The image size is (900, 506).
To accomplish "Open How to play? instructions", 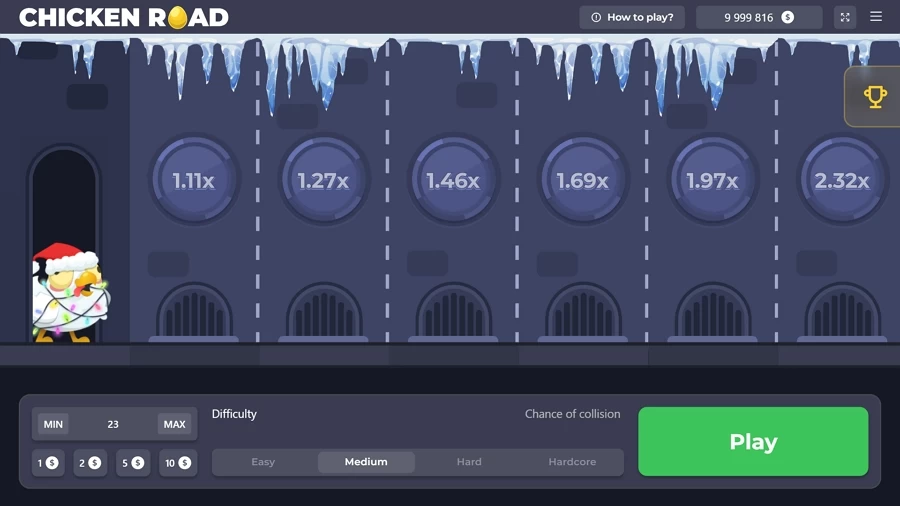I will tap(632, 17).
